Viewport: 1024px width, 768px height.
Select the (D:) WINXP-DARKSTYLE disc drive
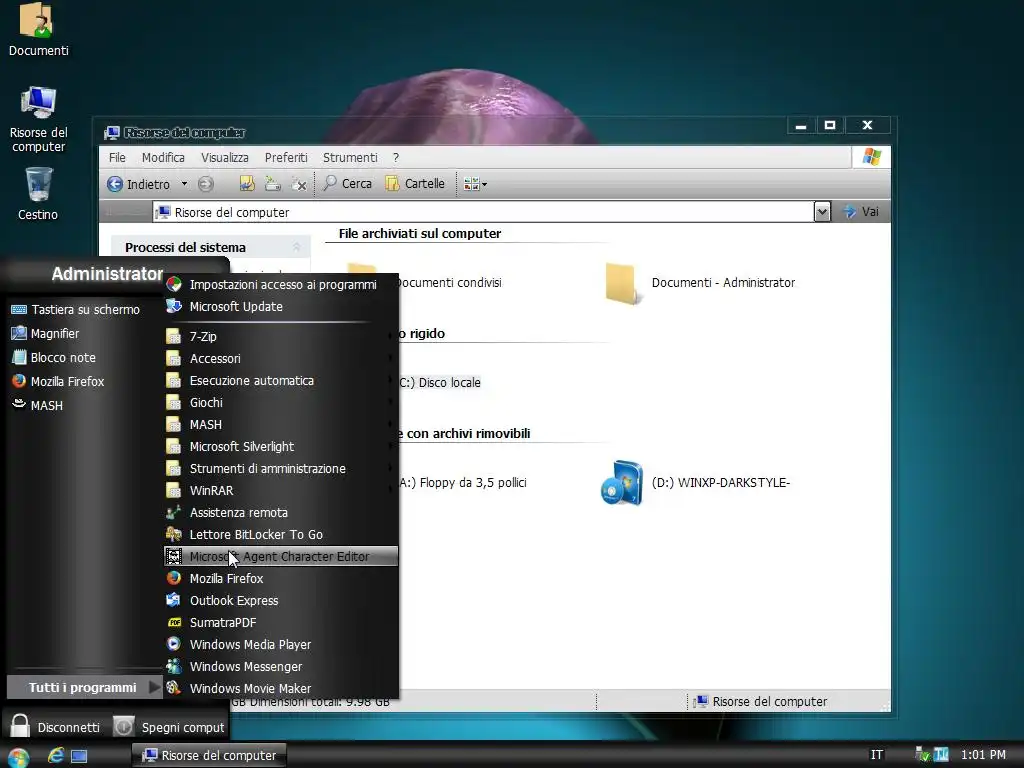pos(696,483)
